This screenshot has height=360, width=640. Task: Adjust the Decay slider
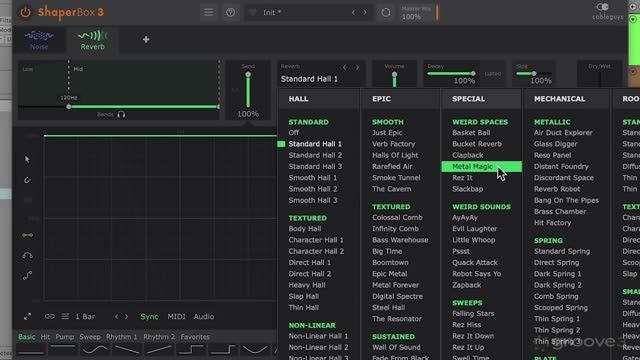point(451,73)
